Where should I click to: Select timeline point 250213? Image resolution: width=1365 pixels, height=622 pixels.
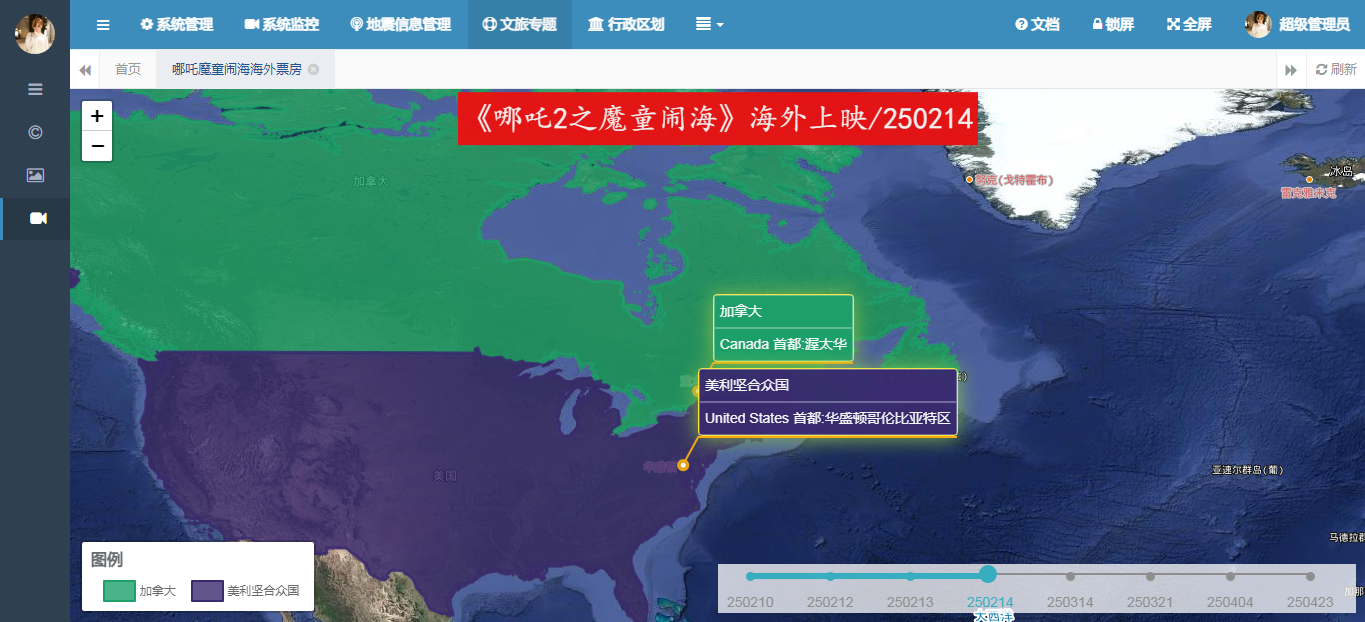(910, 576)
